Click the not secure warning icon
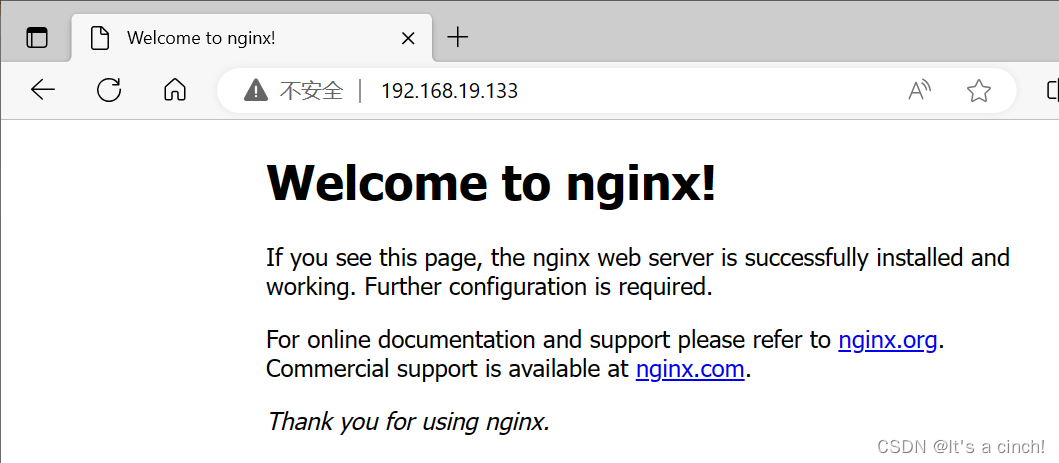Screen dimensions: 1059x463 point(256,90)
